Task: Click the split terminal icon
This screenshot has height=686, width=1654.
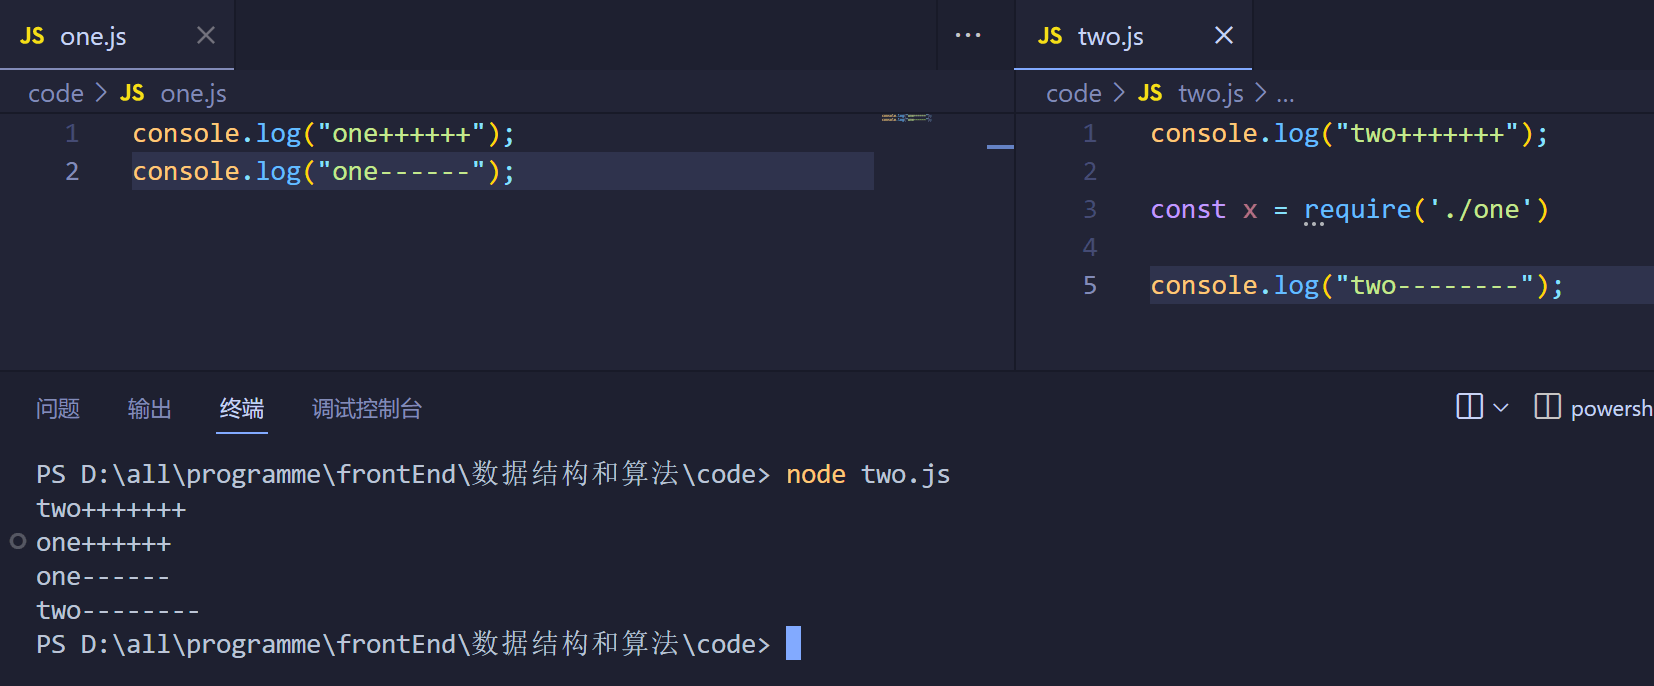Action: (x=1469, y=407)
